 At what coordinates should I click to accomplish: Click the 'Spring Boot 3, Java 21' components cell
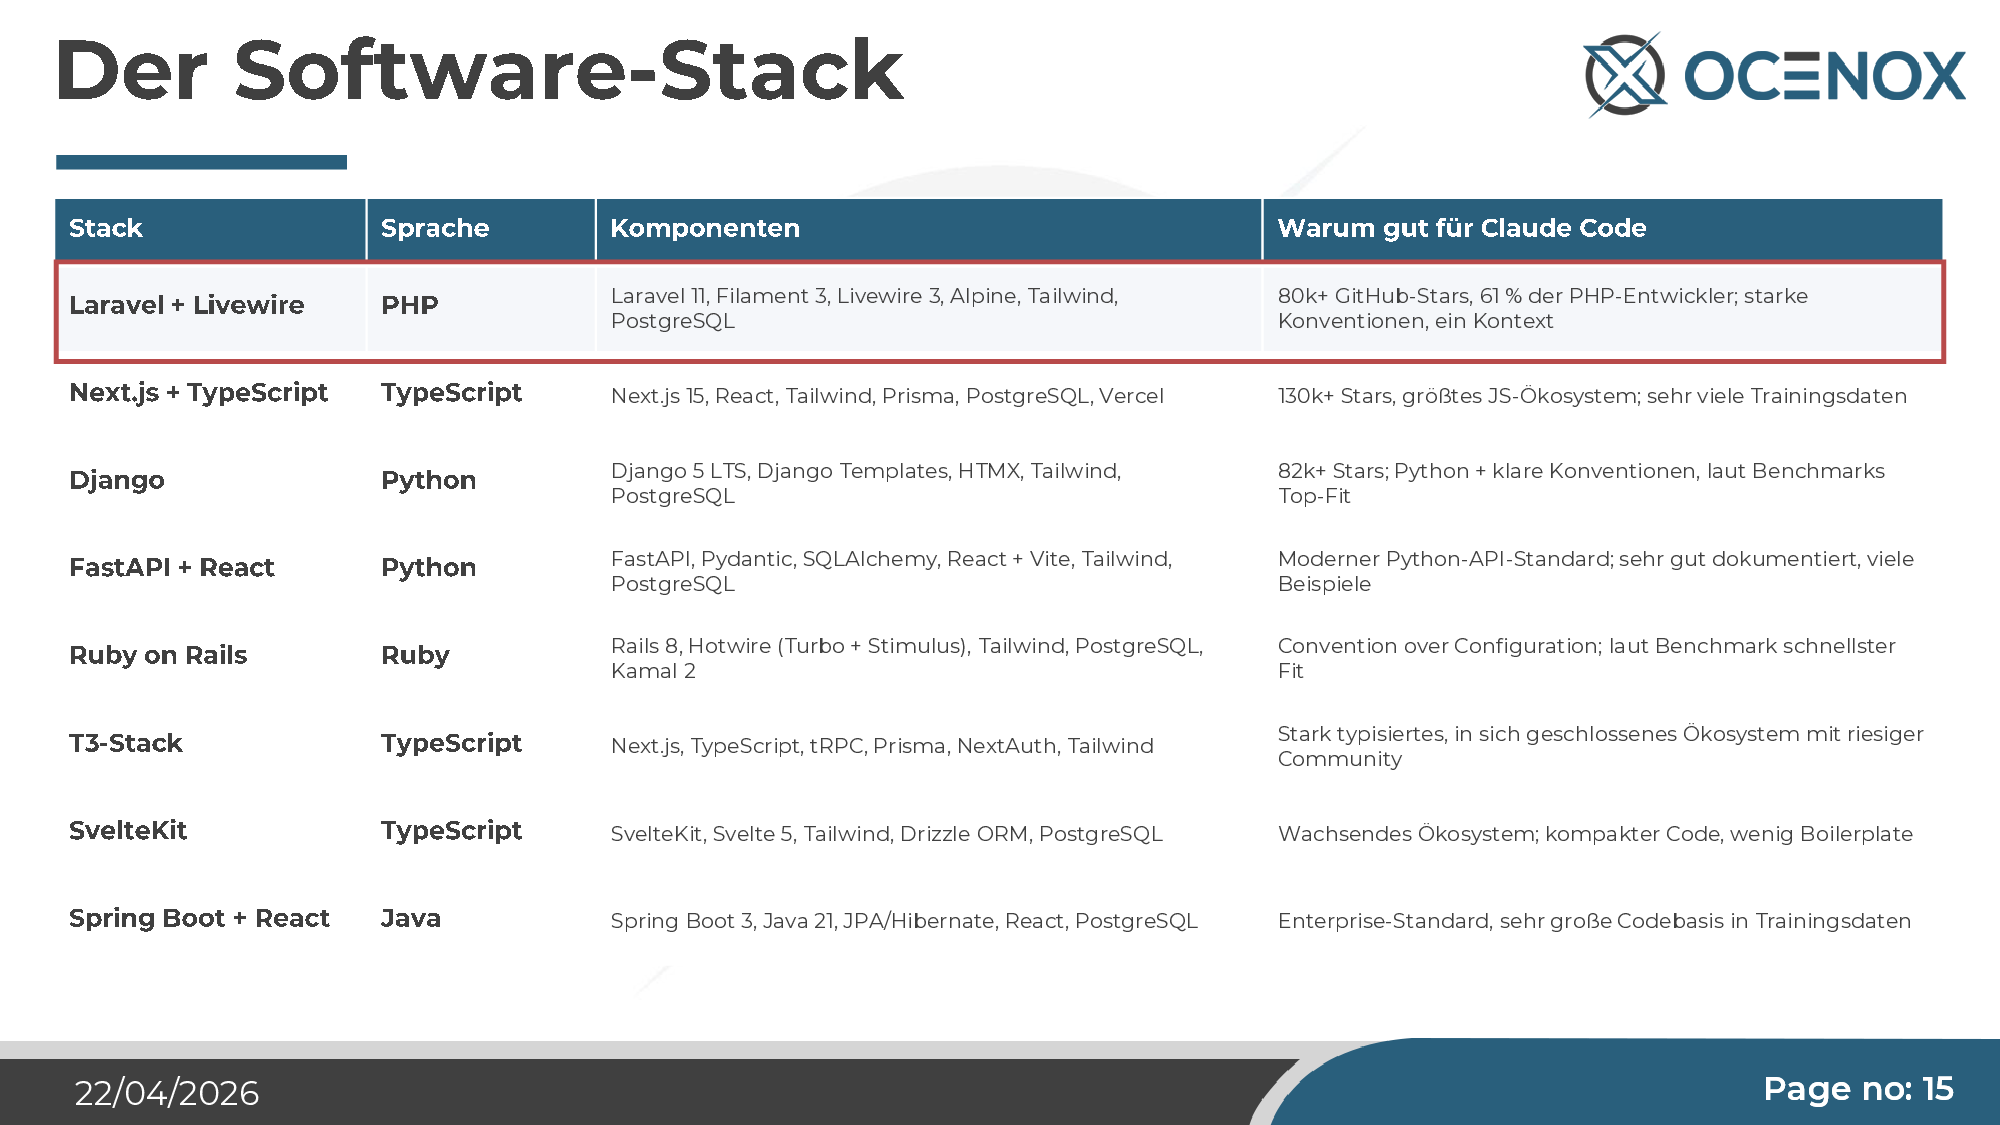click(x=929, y=921)
